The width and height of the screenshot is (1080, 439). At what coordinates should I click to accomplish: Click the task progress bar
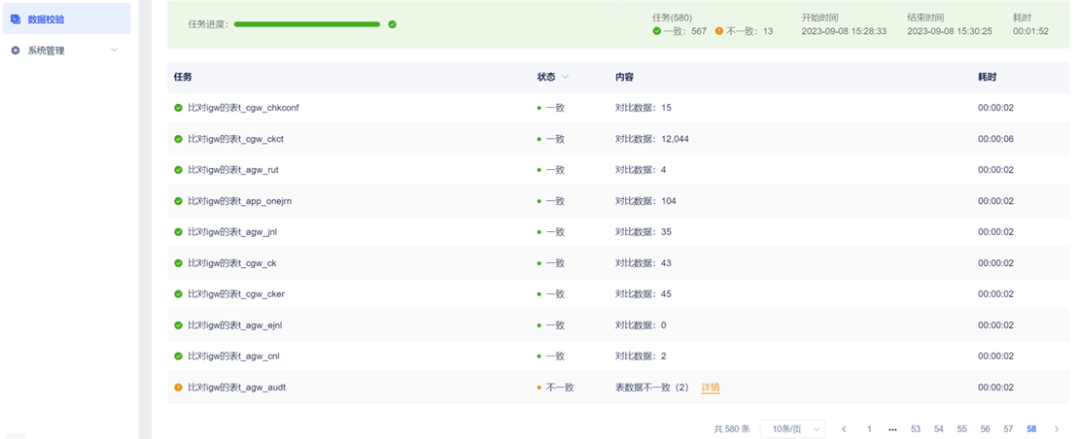307,24
